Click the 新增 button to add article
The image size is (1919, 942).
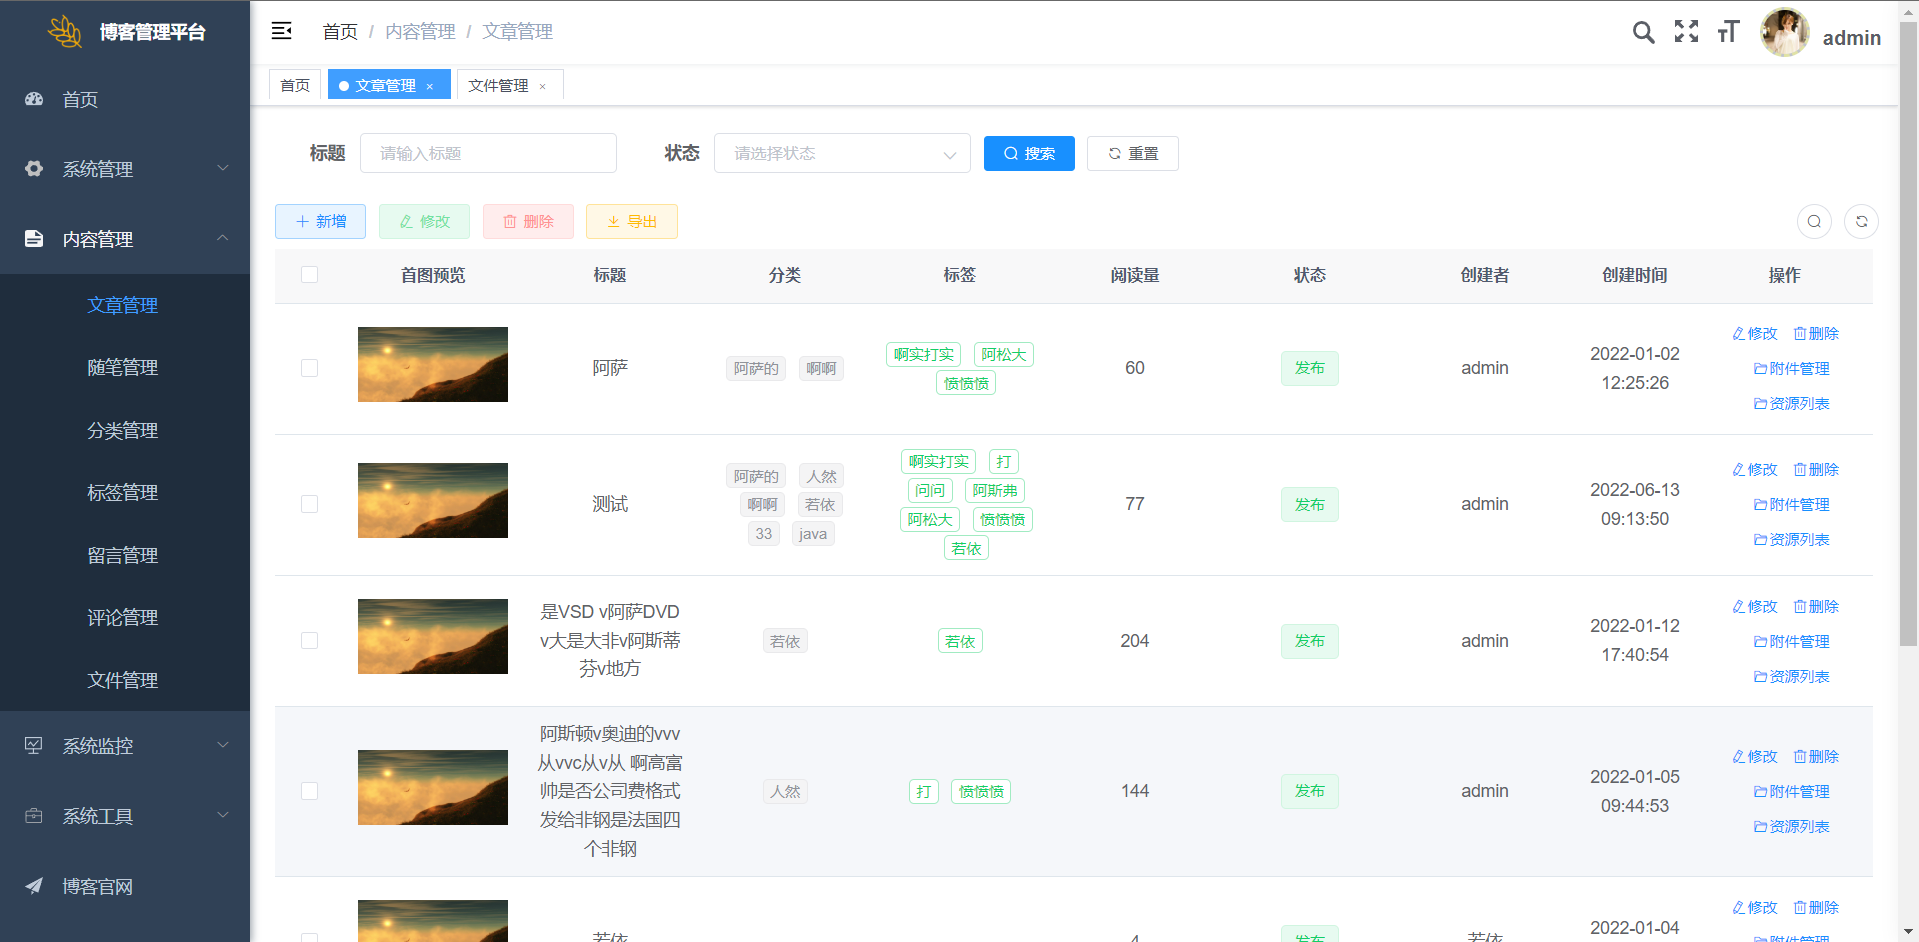pos(320,222)
